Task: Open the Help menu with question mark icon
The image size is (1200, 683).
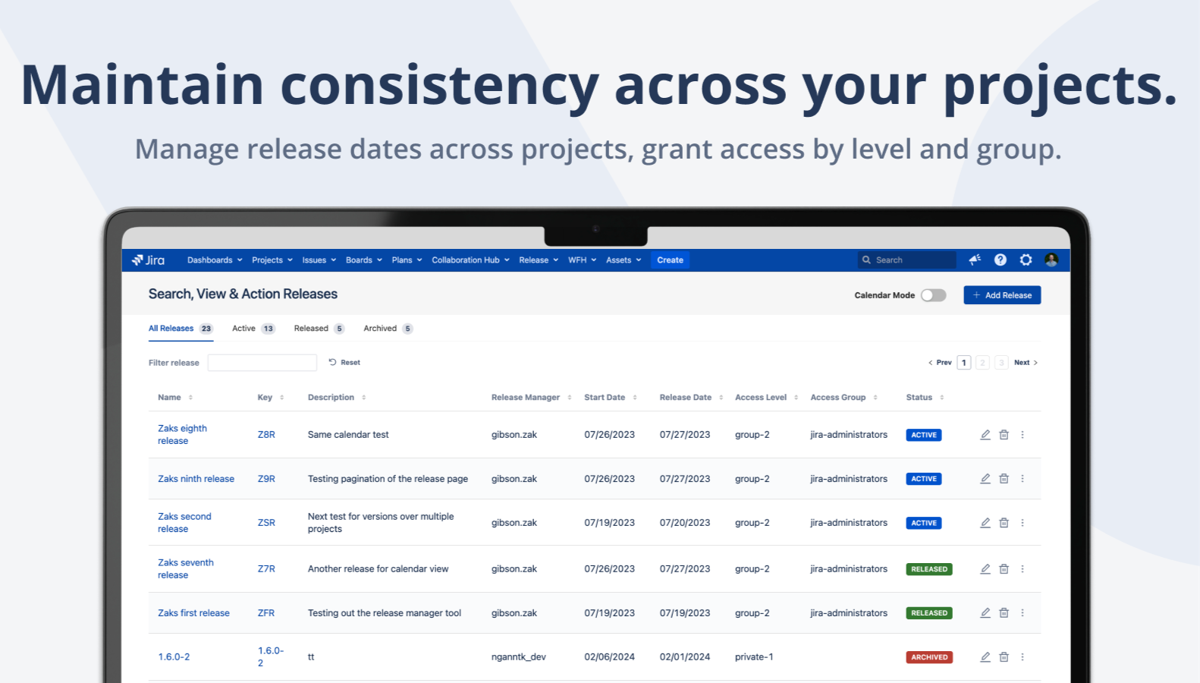Action: pos(1000,259)
